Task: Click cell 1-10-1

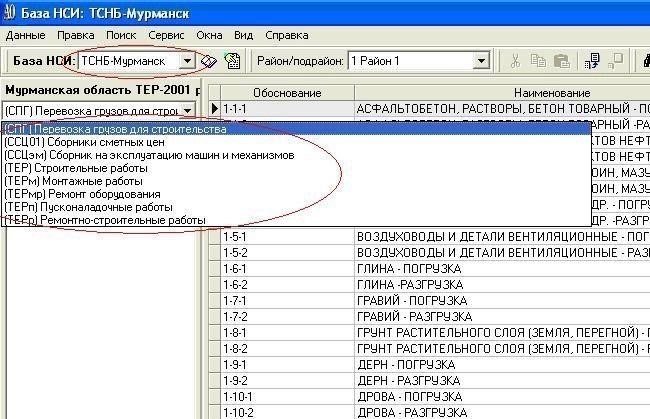Action: [287, 397]
